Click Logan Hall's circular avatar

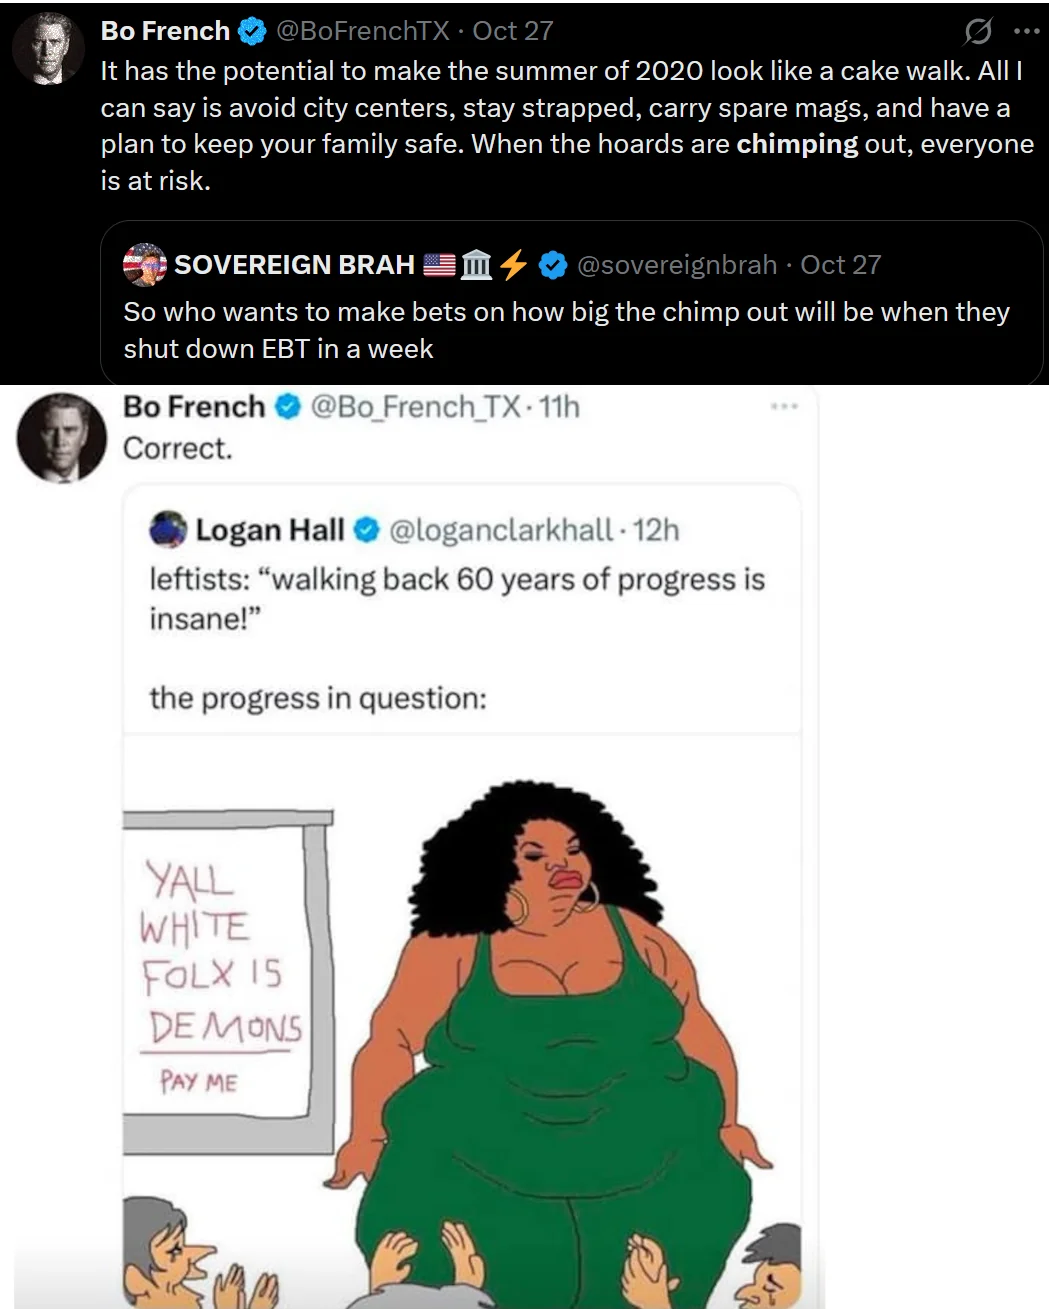coord(169,530)
